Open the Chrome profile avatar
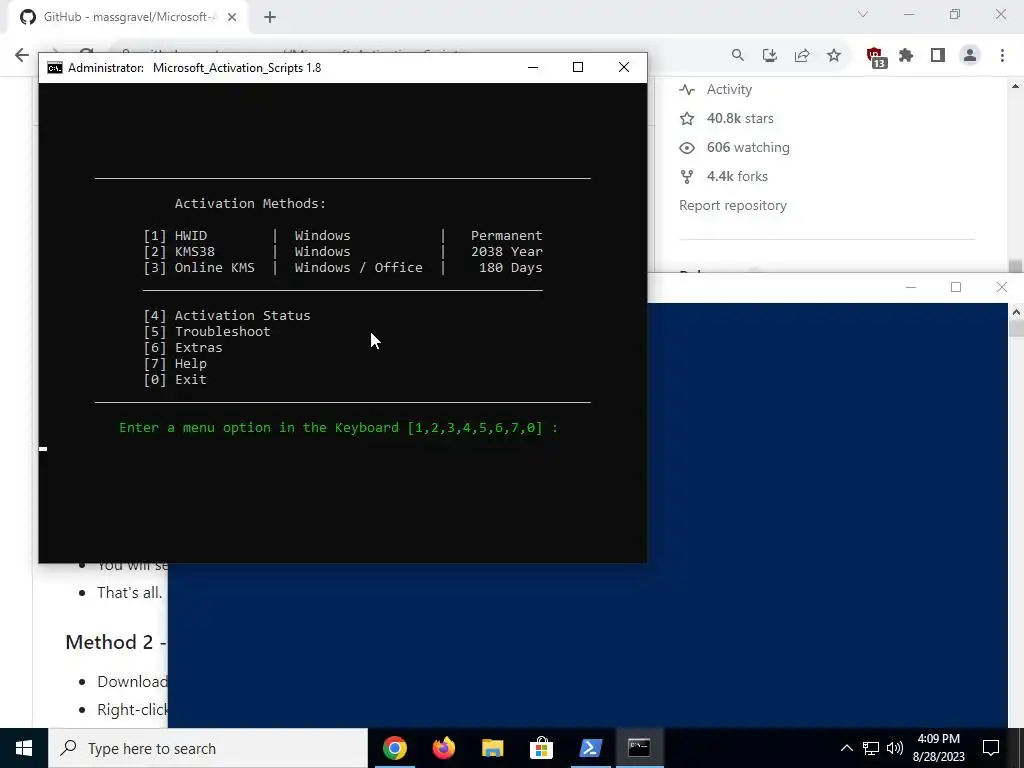Image resolution: width=1024 pixels, height=768 pixels. [970, 56]
